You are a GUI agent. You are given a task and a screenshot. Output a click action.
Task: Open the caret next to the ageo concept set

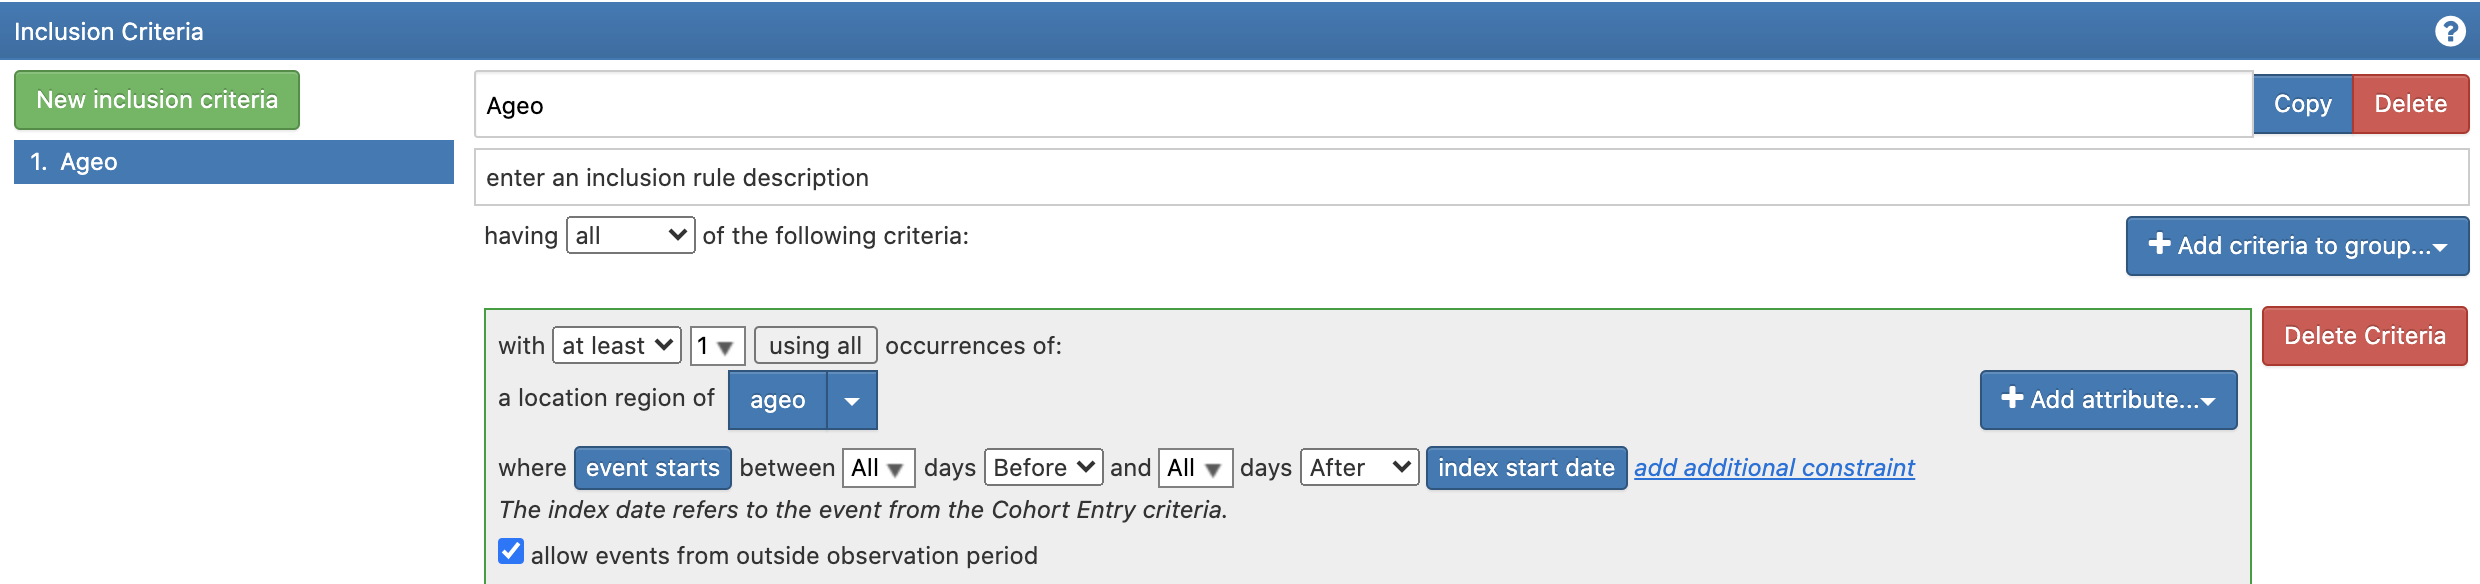(x=852, y=399)
